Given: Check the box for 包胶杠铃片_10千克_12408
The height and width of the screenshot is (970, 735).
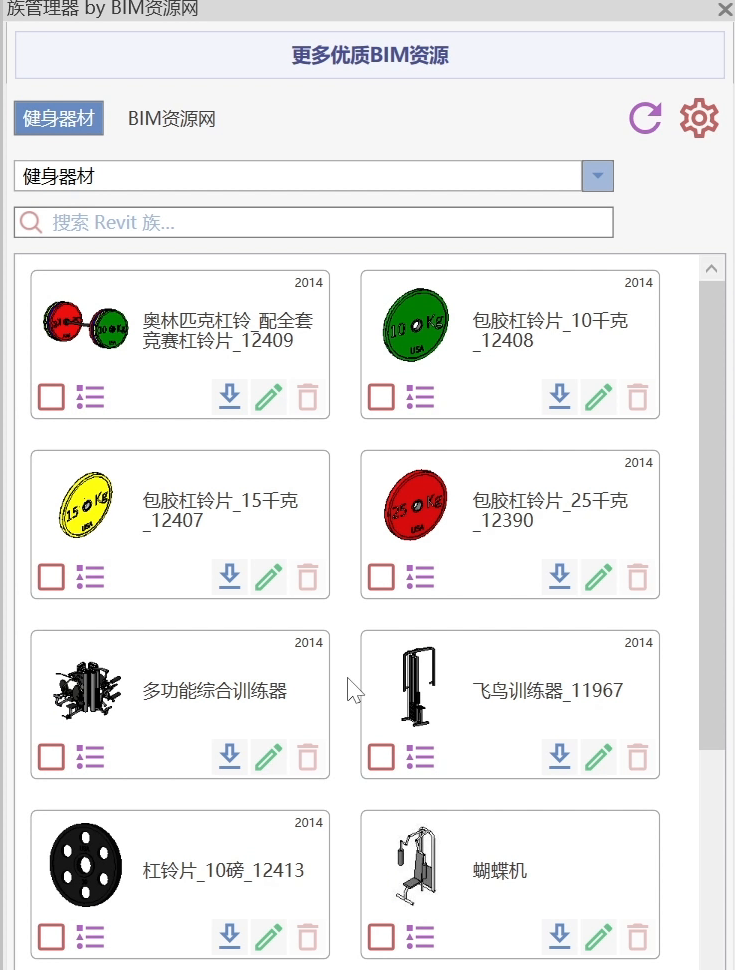Looking at the screenshot, I should (x=381, y=397).
